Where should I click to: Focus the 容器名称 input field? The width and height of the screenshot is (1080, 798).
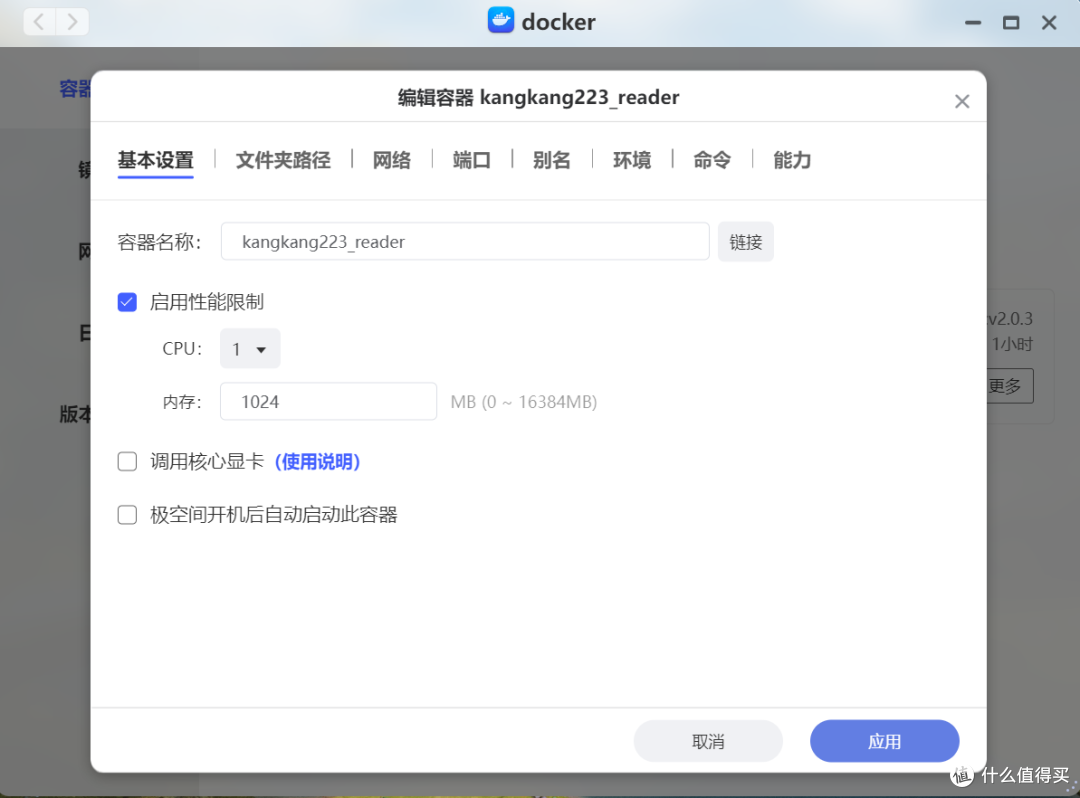(x=465, y=242)
